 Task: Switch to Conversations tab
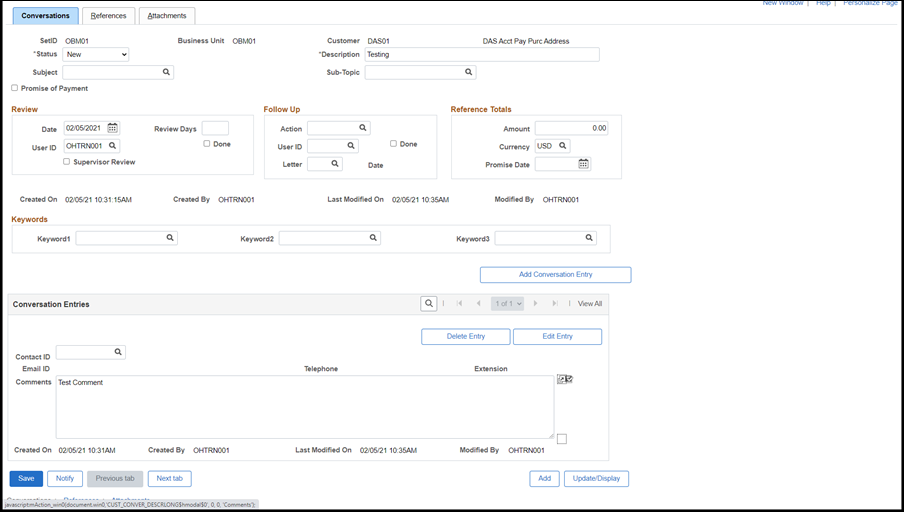pos(46,16)
